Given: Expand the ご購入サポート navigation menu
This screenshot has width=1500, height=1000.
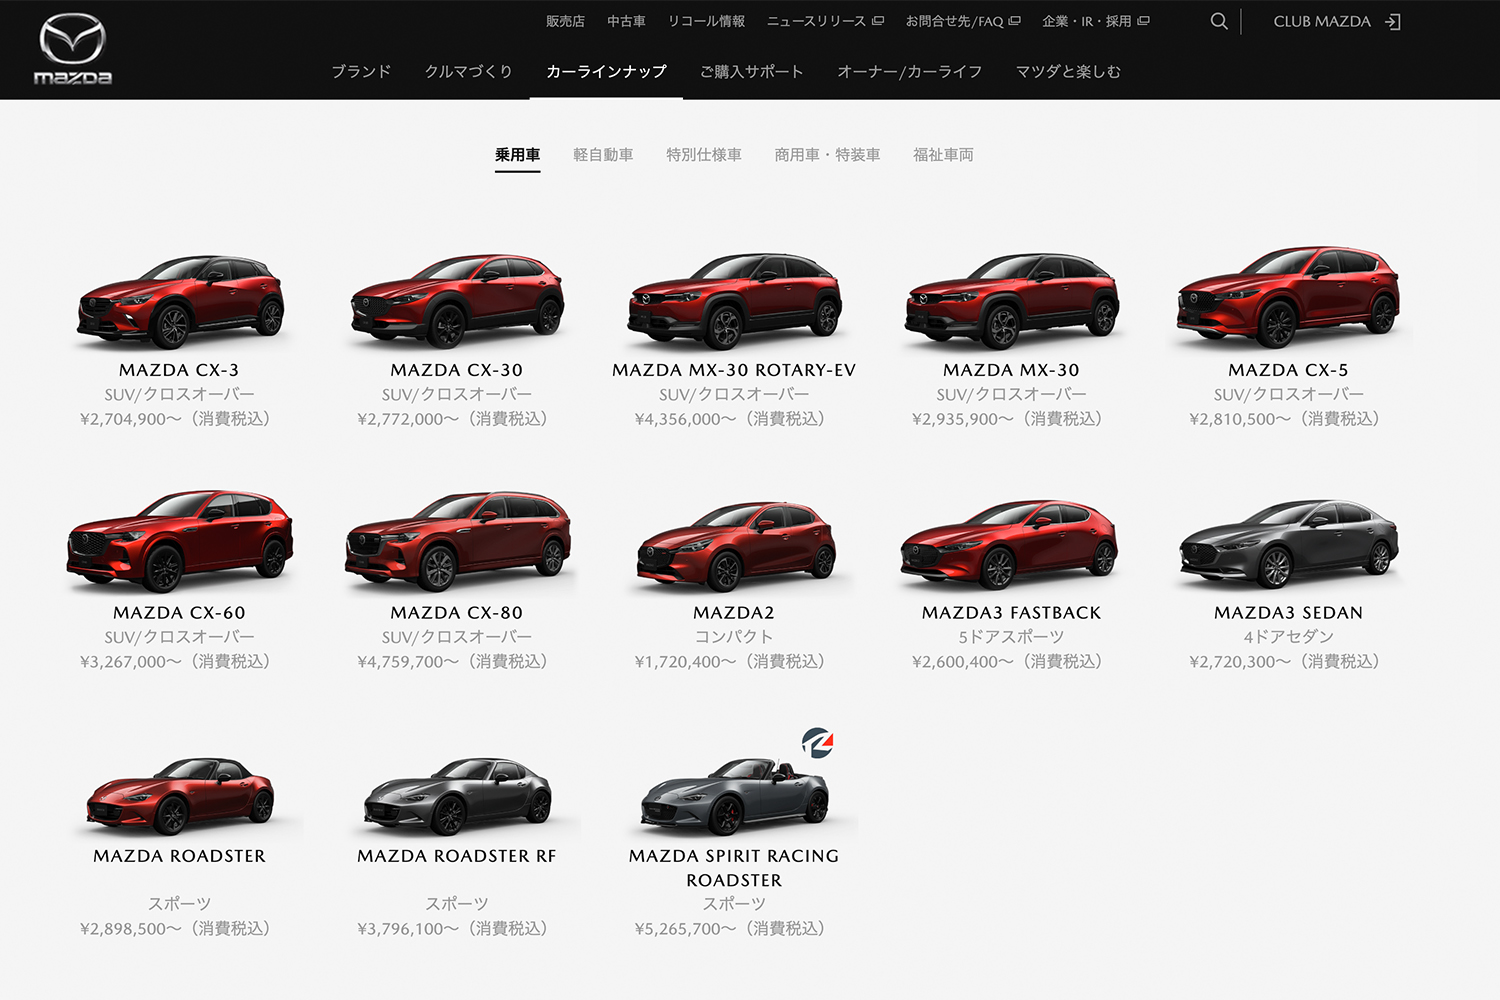Looking at the screenshot, I should [x=751, y=72].
